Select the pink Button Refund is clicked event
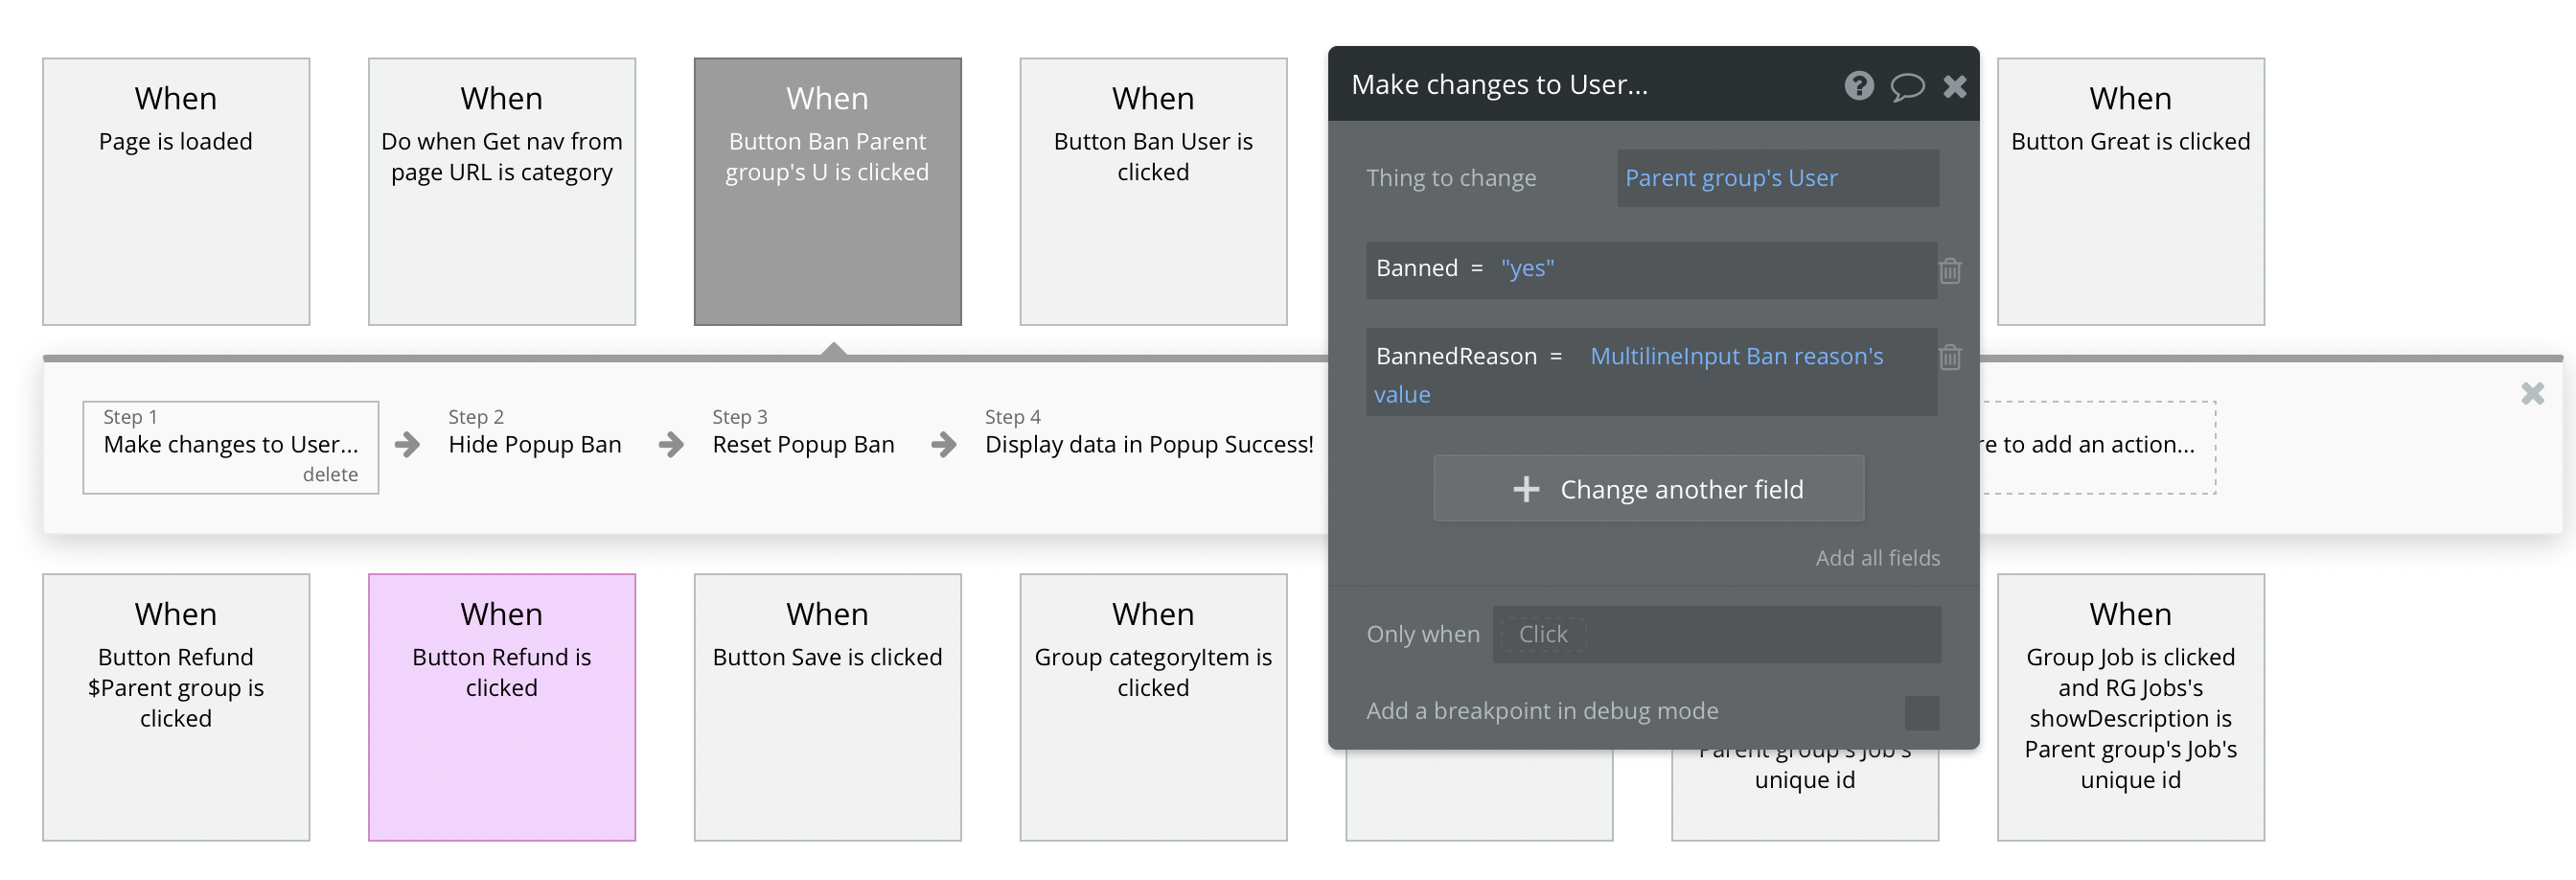The height and width of the screenshot is (880, 2576). (502, 706)
